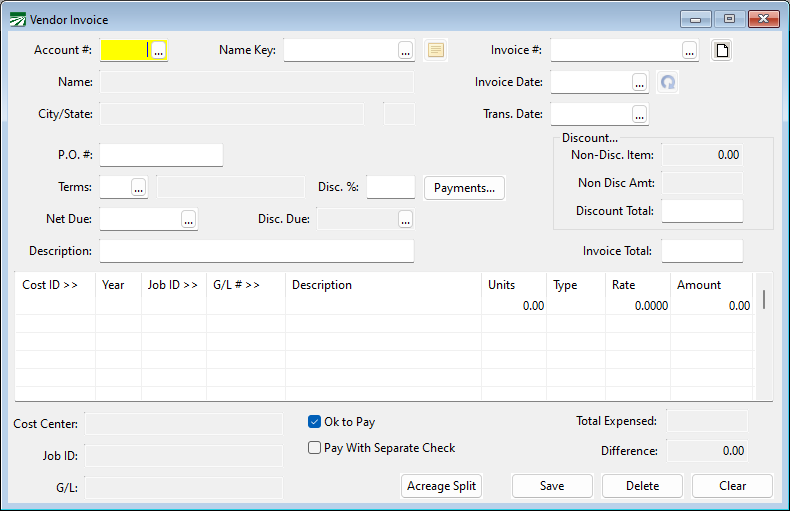Open the Terms lookup ellipsis button

[139, 187]
